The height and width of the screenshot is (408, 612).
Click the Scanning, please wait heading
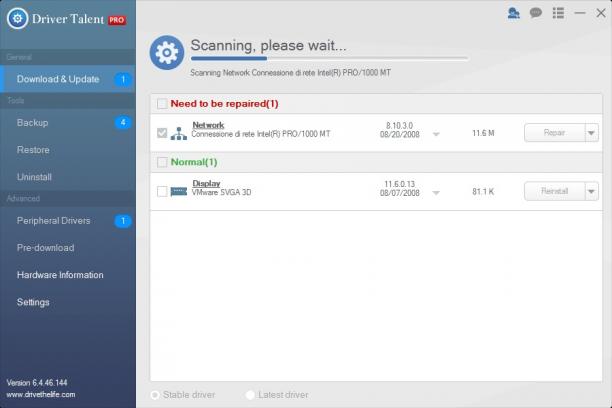click(x=268, y=45)
